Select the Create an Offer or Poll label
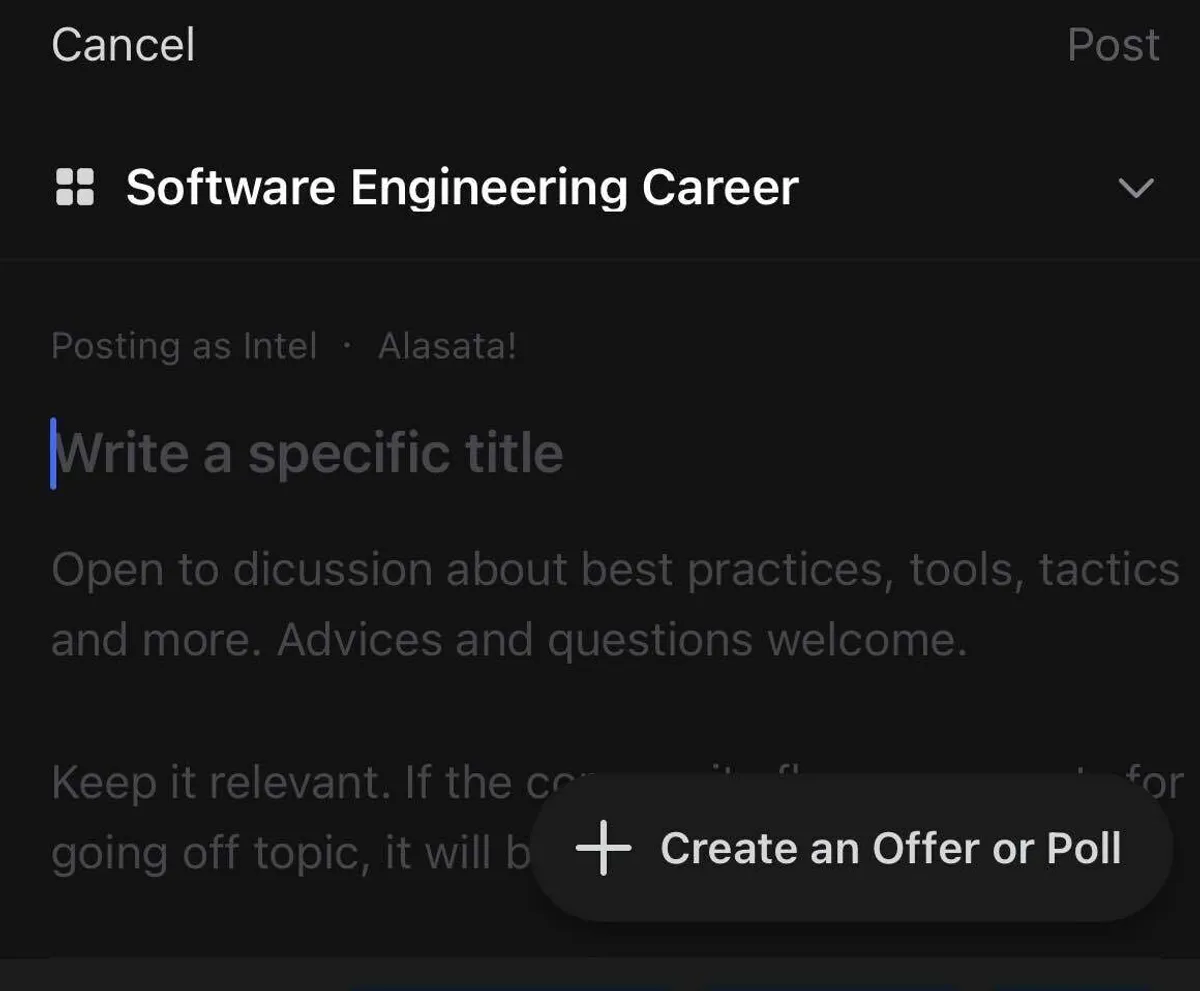 point(890,848)
